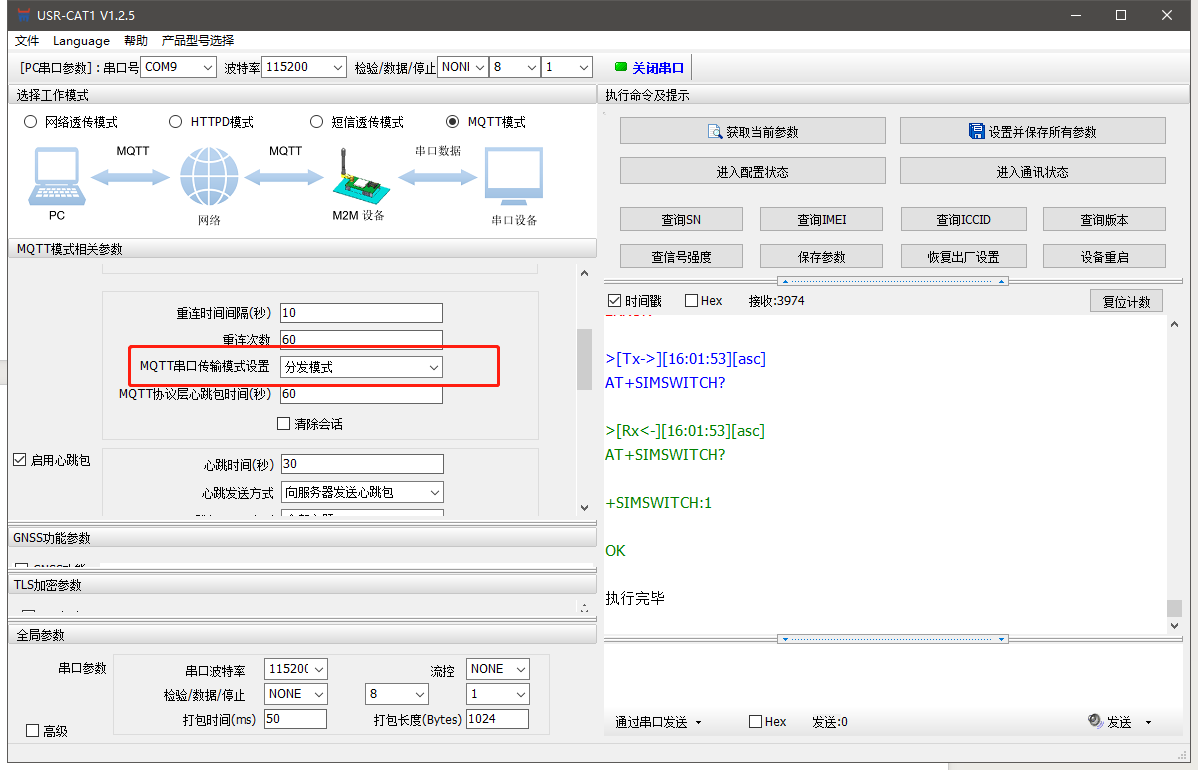Click 打包时间(ms) input field
Screen dimensions: 1198x770
coord(296,719)
